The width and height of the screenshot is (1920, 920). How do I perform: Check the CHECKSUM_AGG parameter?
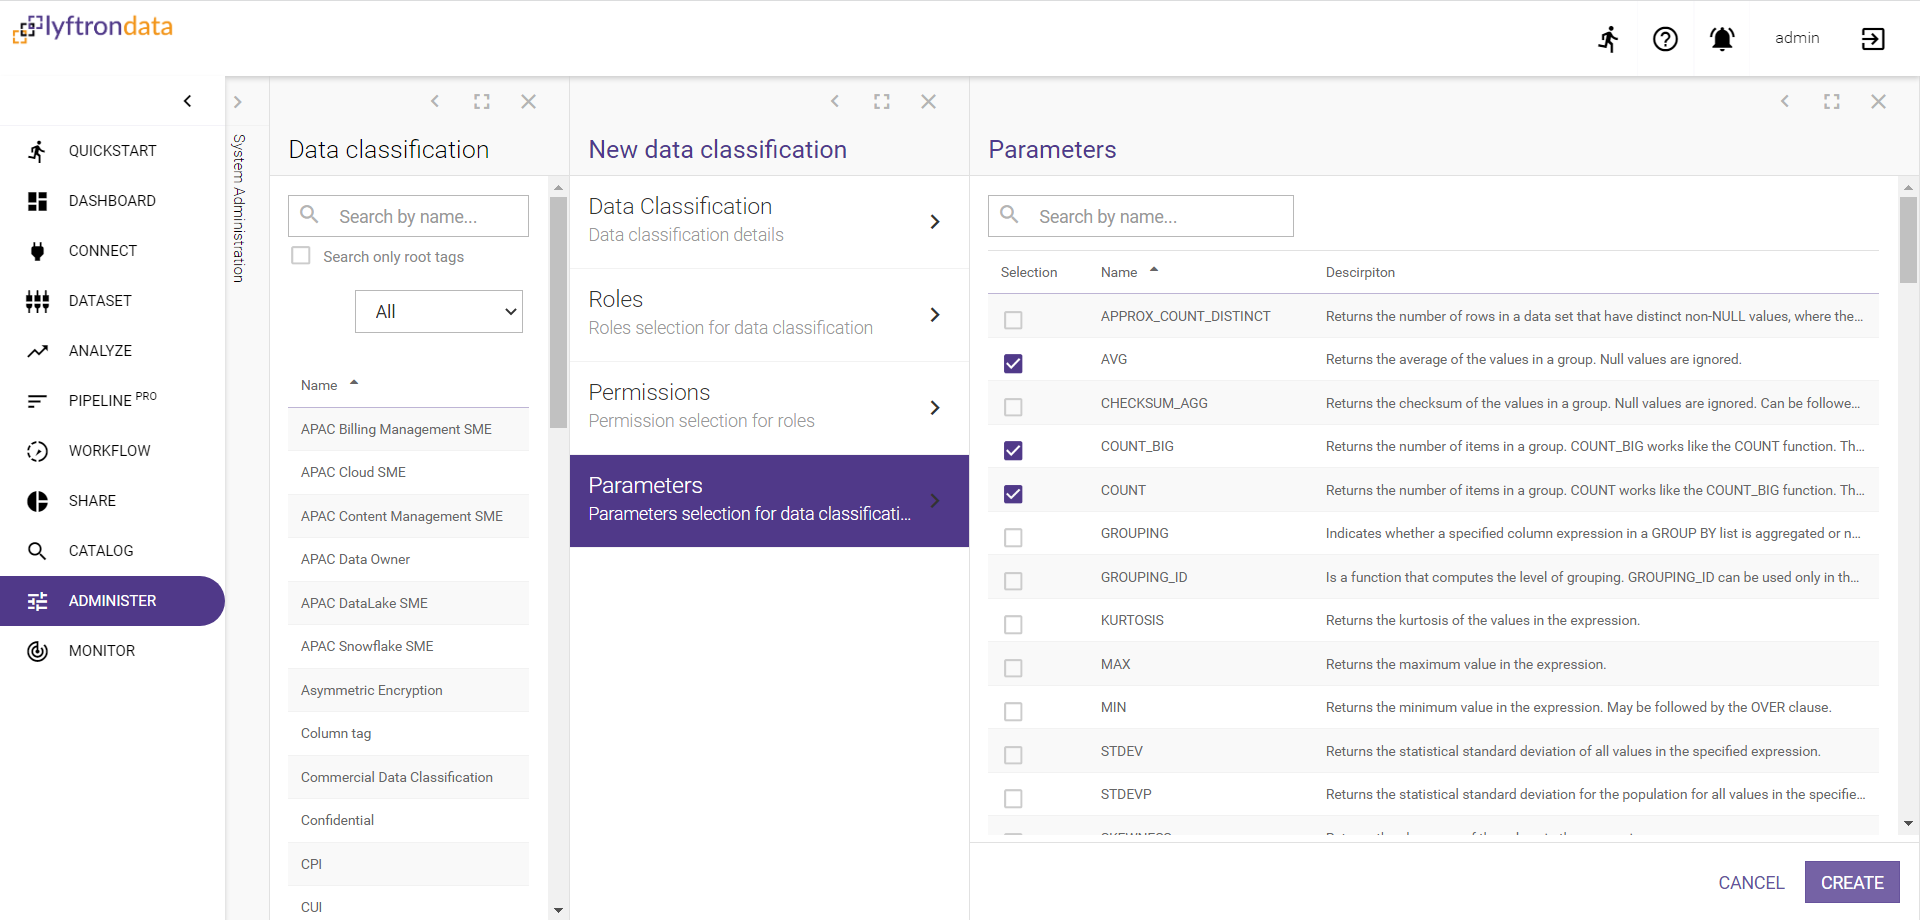coord(1013,407)
